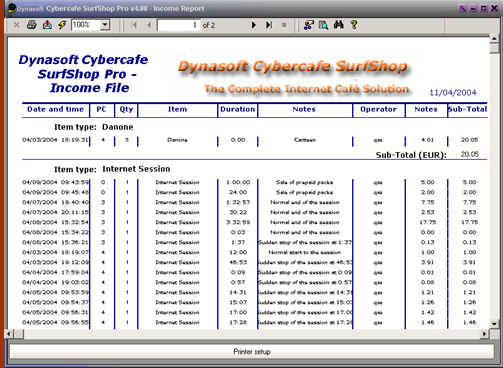This screenshot has height=368, width=503.
Task: Click the "Canteen" note in the Danone row
Action: 305,140
